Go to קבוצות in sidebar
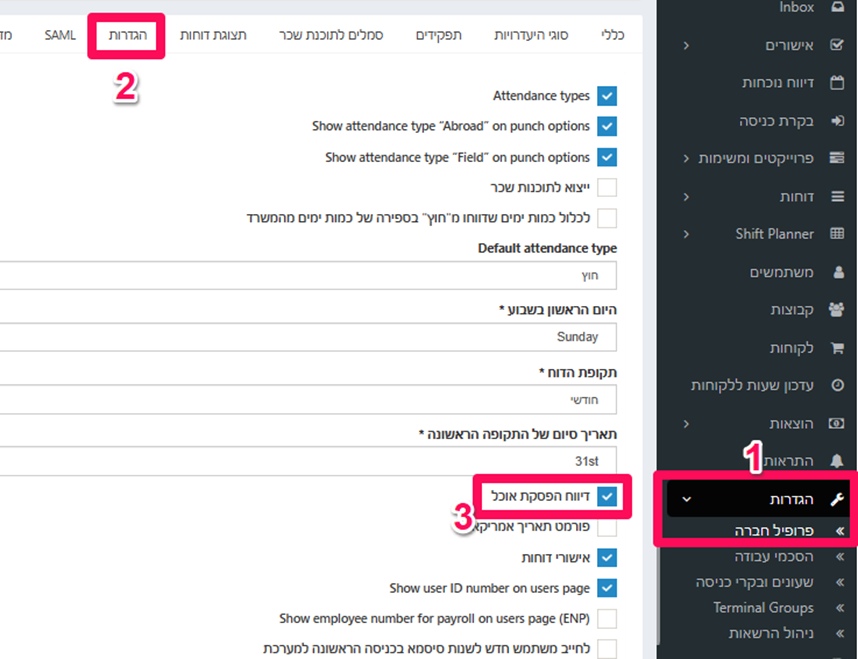This screenshot has width=858, height=659. click(792, 310)
